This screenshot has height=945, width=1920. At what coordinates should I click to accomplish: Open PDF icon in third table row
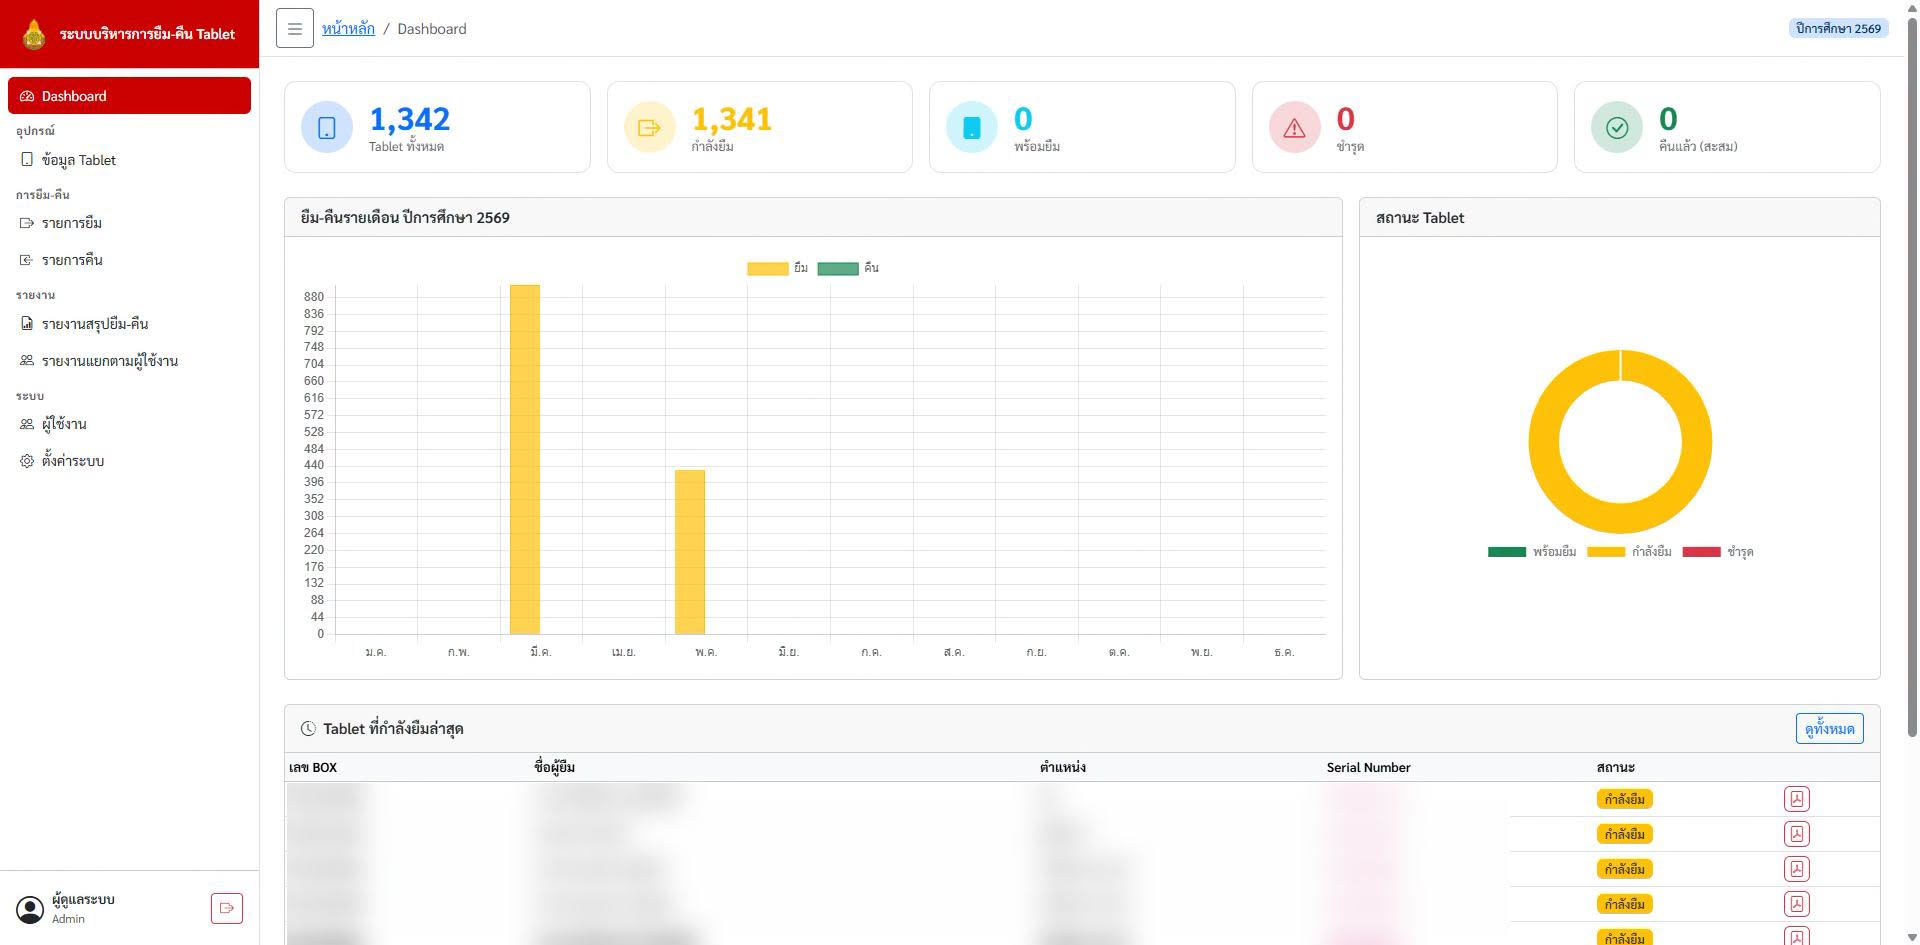1796,869
